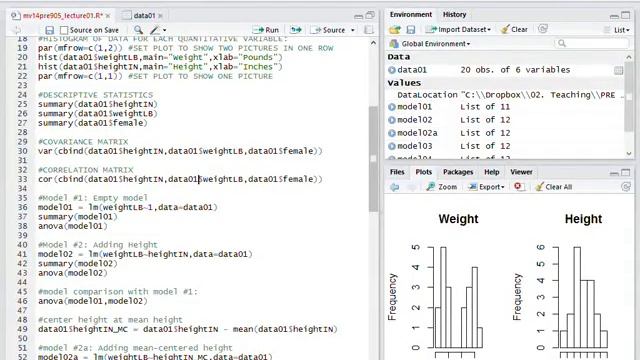Place cursor on line 36 lm call

pyautogui.click(x=153, y=207)
